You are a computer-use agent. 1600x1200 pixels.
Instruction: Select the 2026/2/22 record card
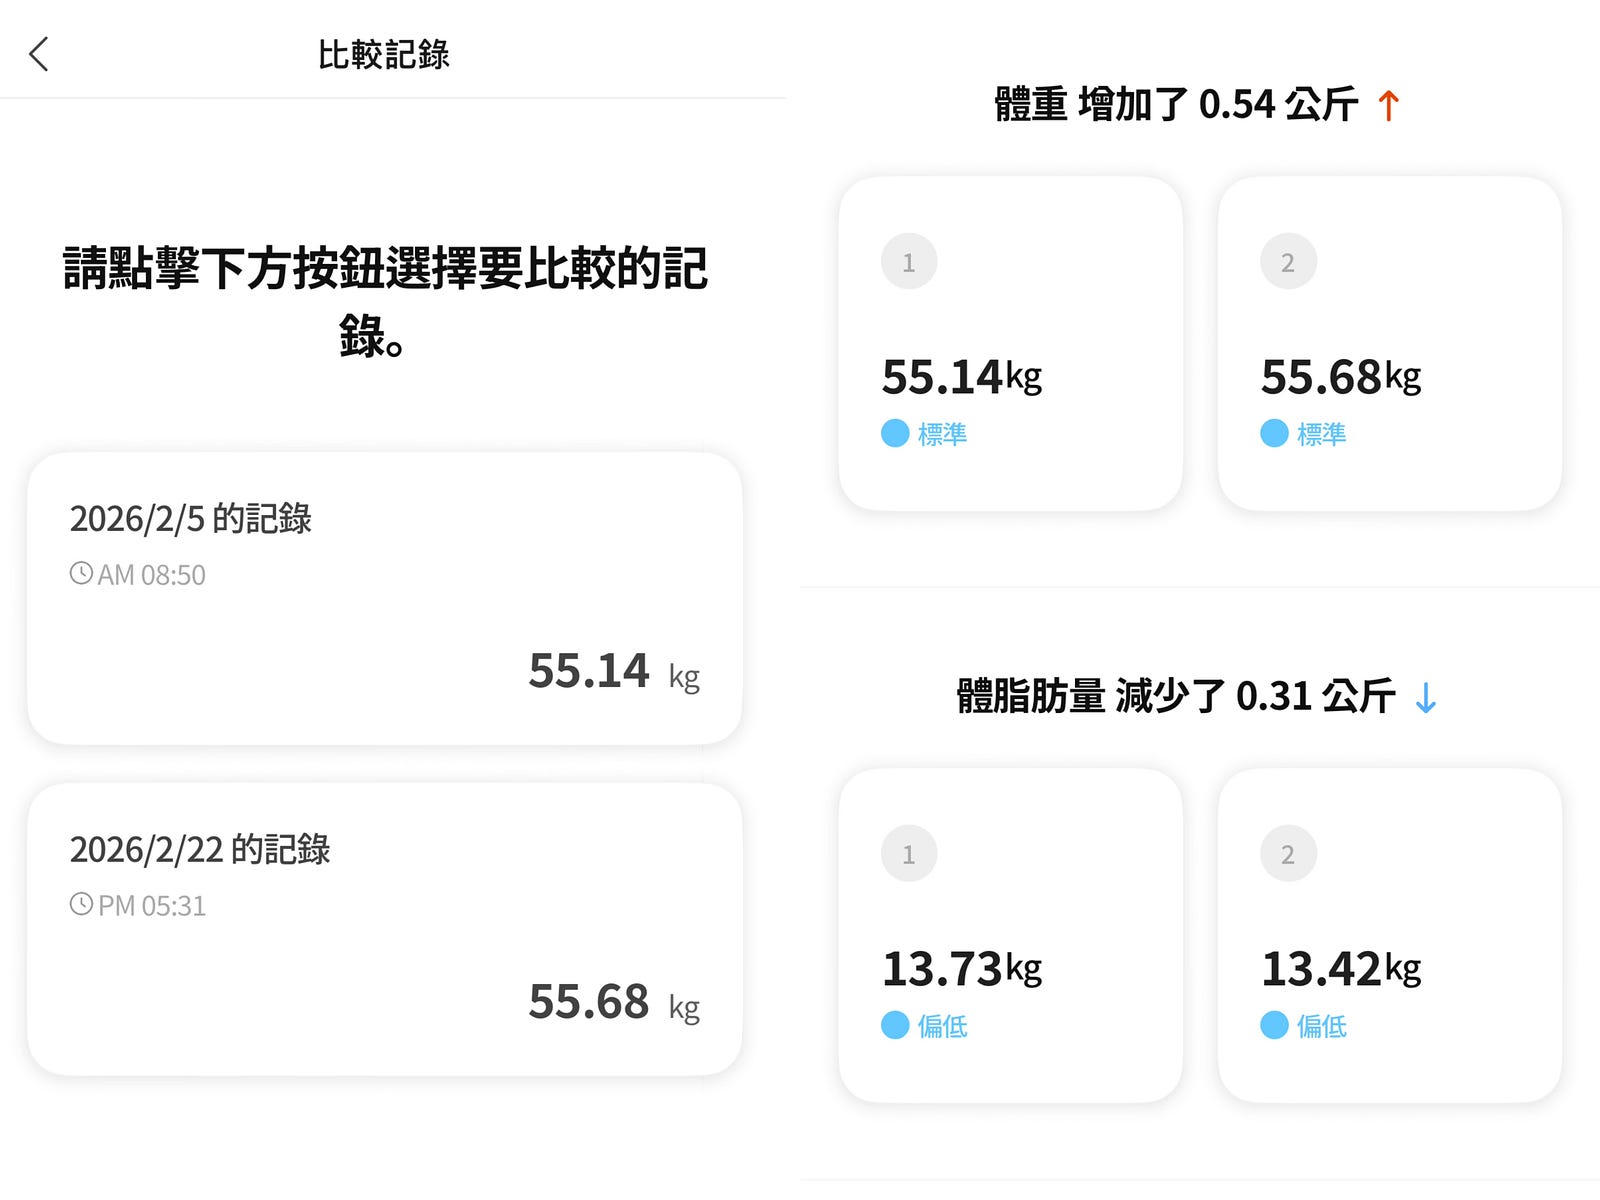[x=385, y=929]
